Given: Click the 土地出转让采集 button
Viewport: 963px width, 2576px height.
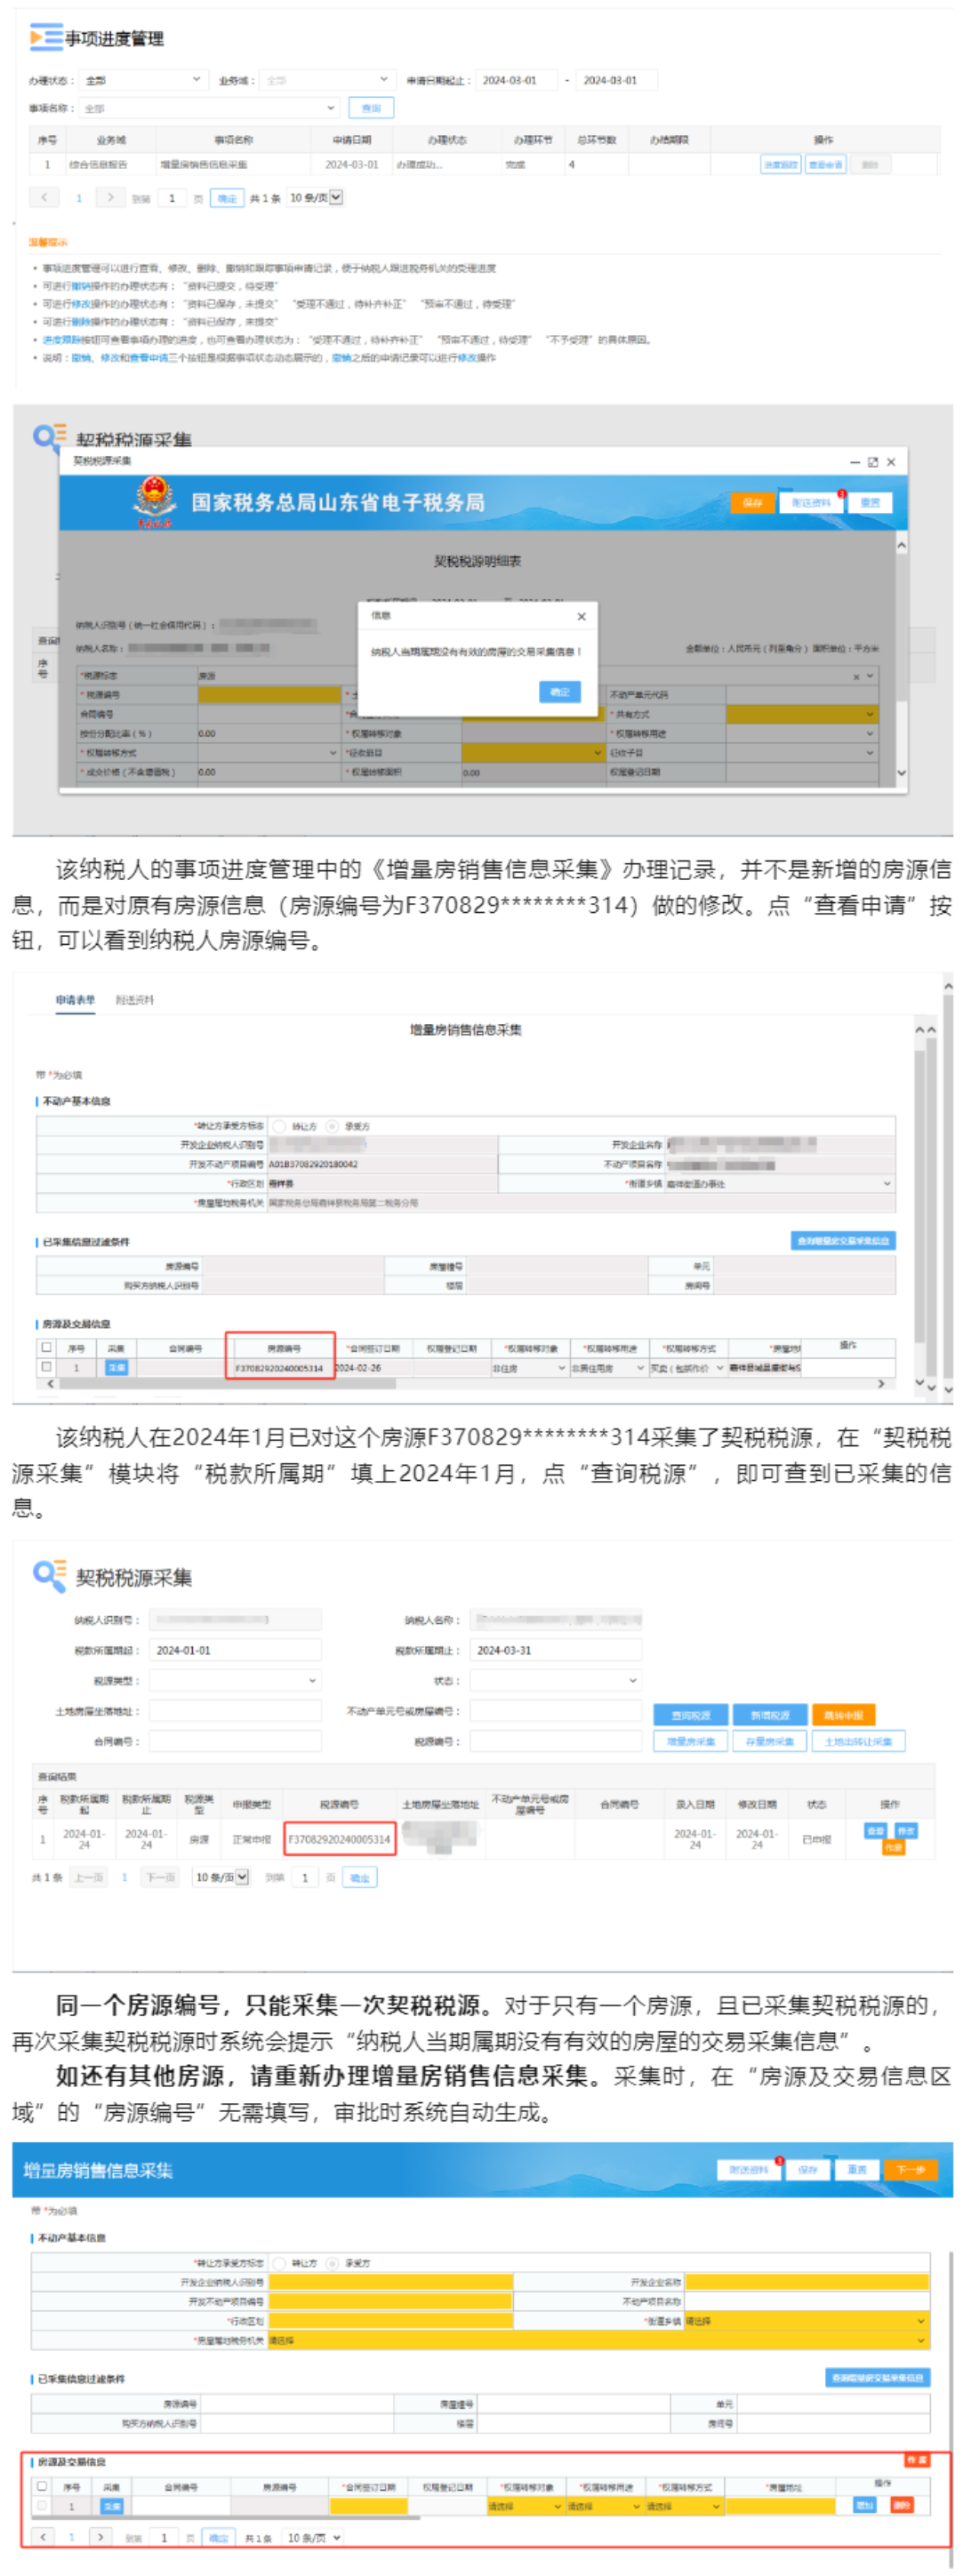Looking at the screenshot, I should coord(859,1741).
